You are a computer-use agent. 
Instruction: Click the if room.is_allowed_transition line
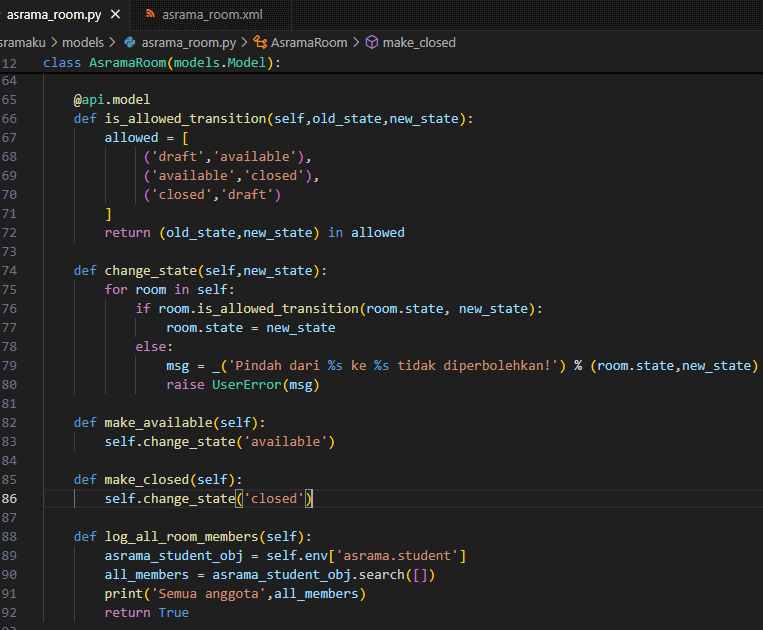click(x=339, y=308)
